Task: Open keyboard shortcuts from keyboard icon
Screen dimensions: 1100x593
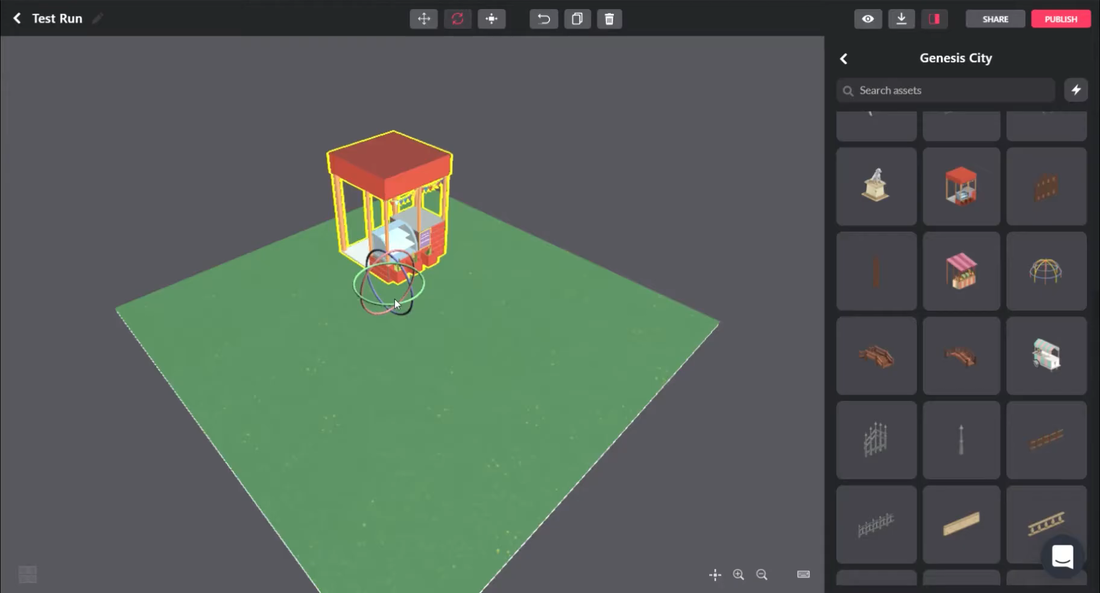Action: pyautogui.click(x=803, y=575)
